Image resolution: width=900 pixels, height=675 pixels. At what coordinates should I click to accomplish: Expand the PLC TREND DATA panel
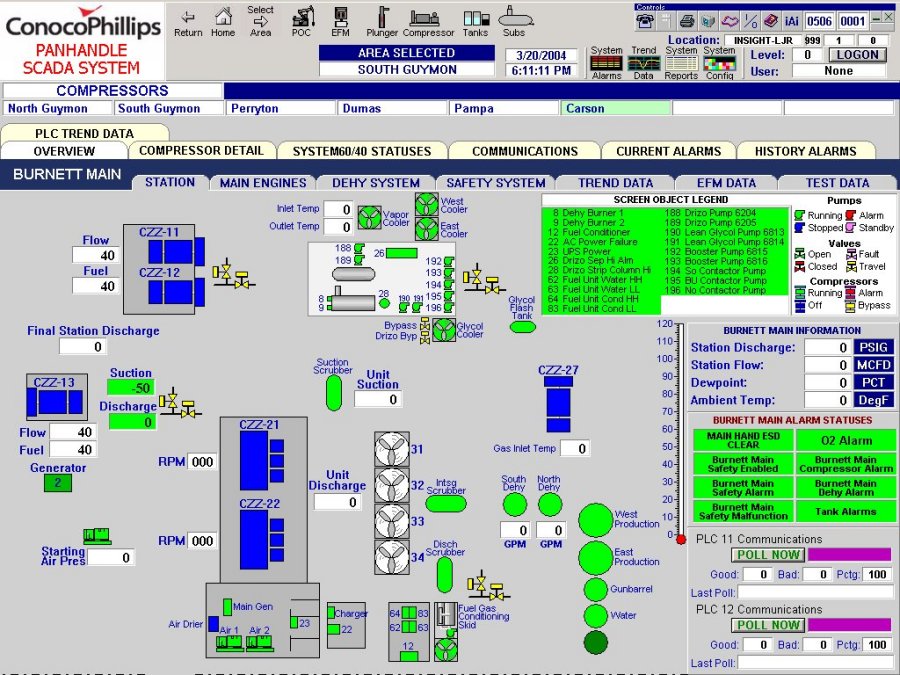pos(83,132)
